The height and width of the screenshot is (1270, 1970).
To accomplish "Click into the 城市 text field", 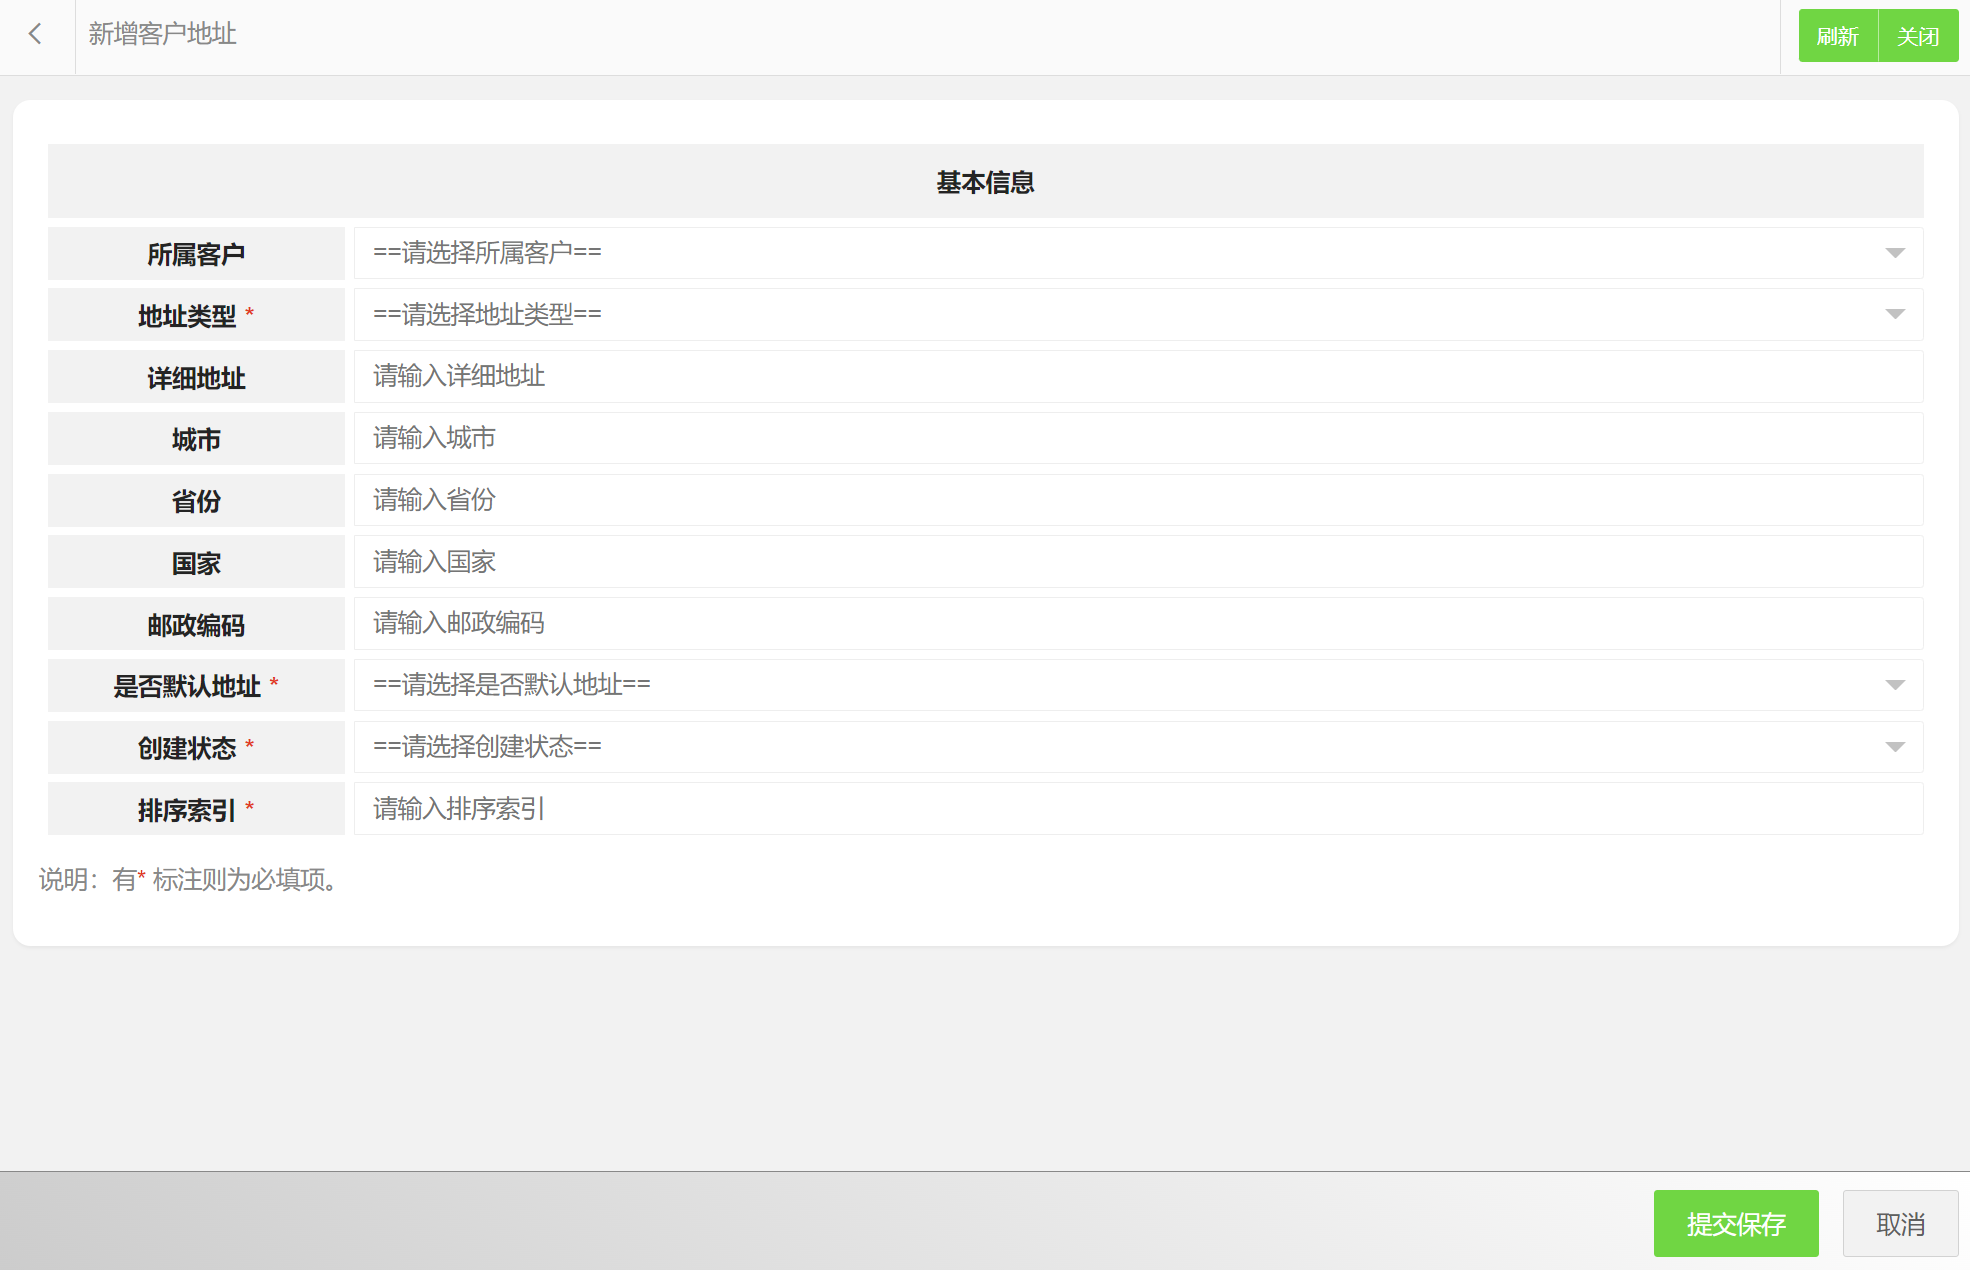I will [1137, 438].
